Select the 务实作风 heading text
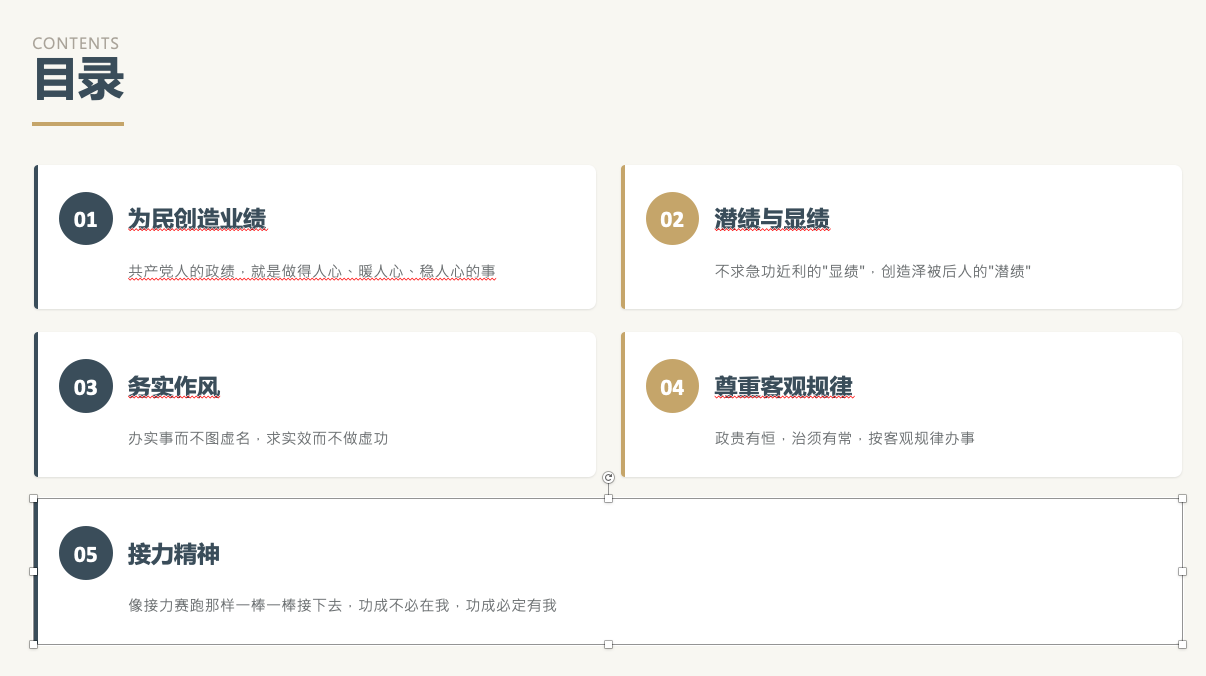This screenshot has width=1206, height=676. click(174, 386)
